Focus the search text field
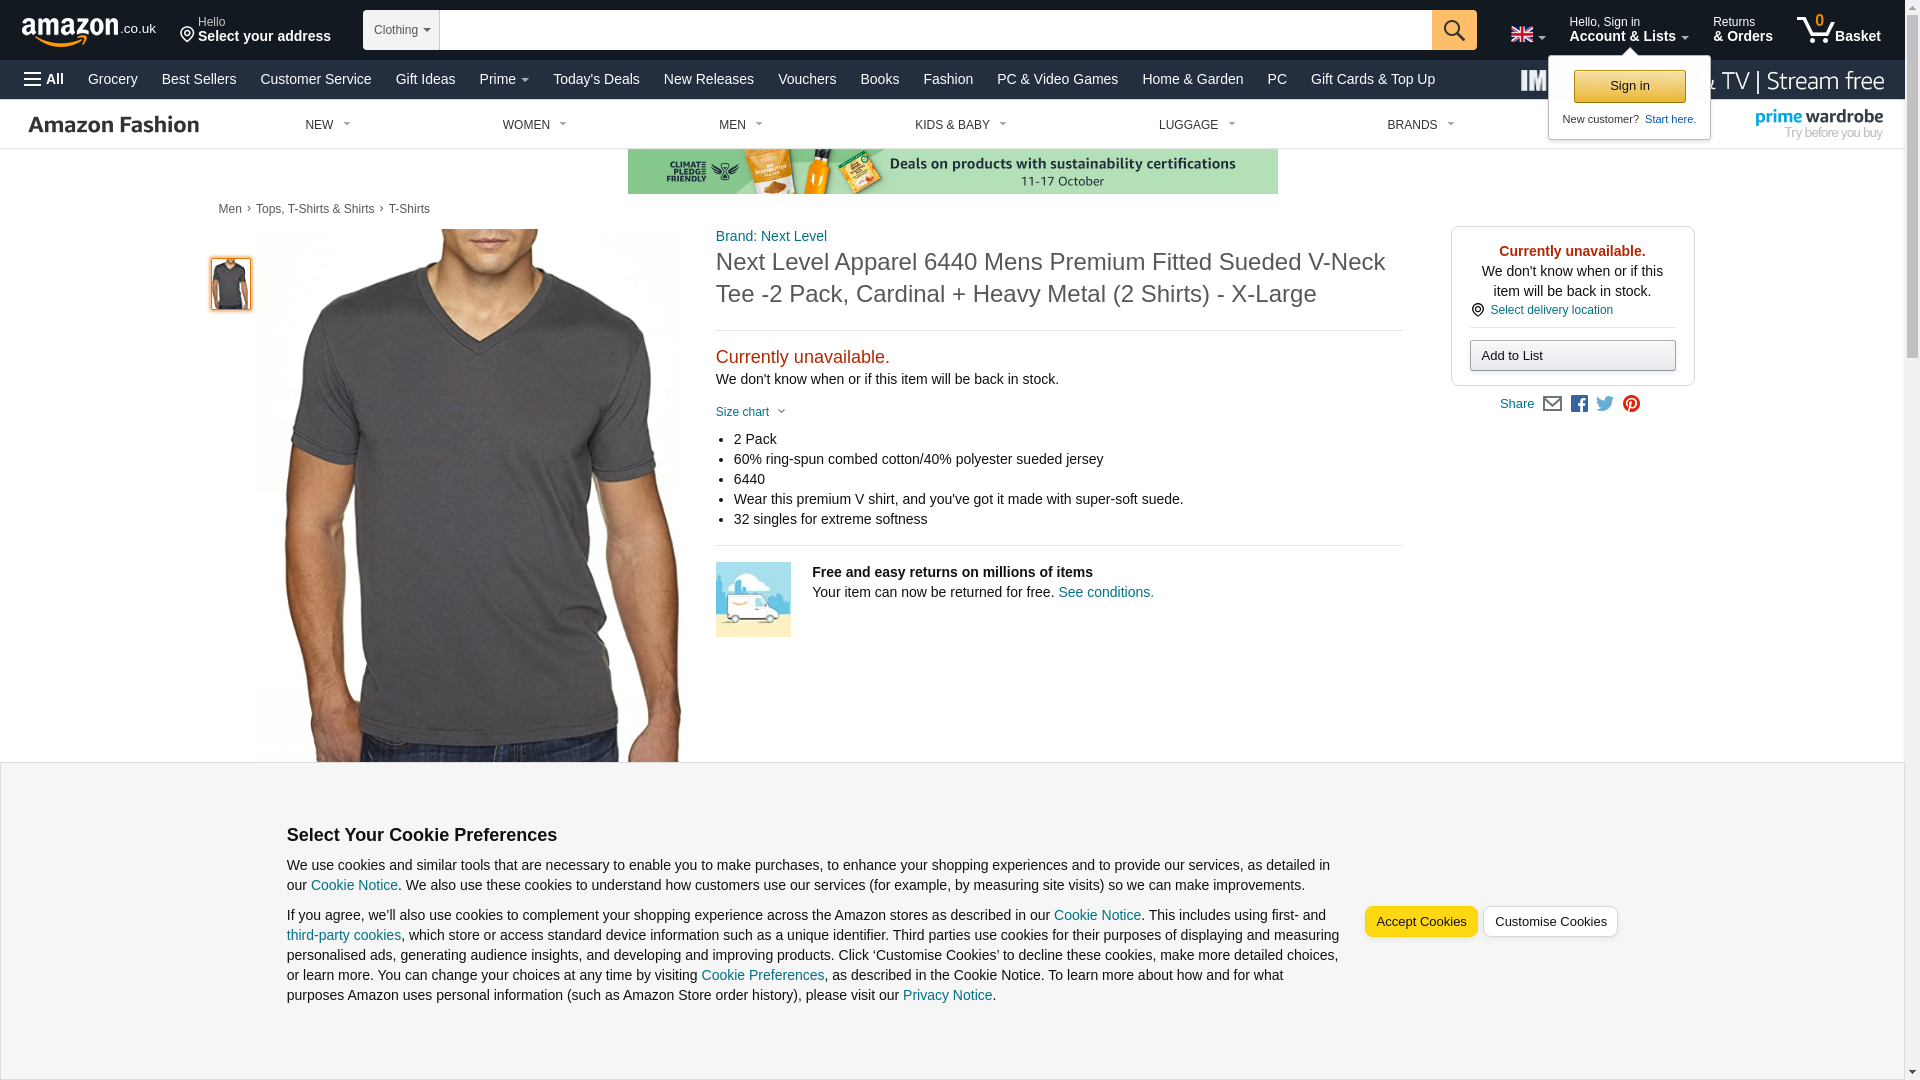This screenshot has height=1080, width=1920. [936, 30]
